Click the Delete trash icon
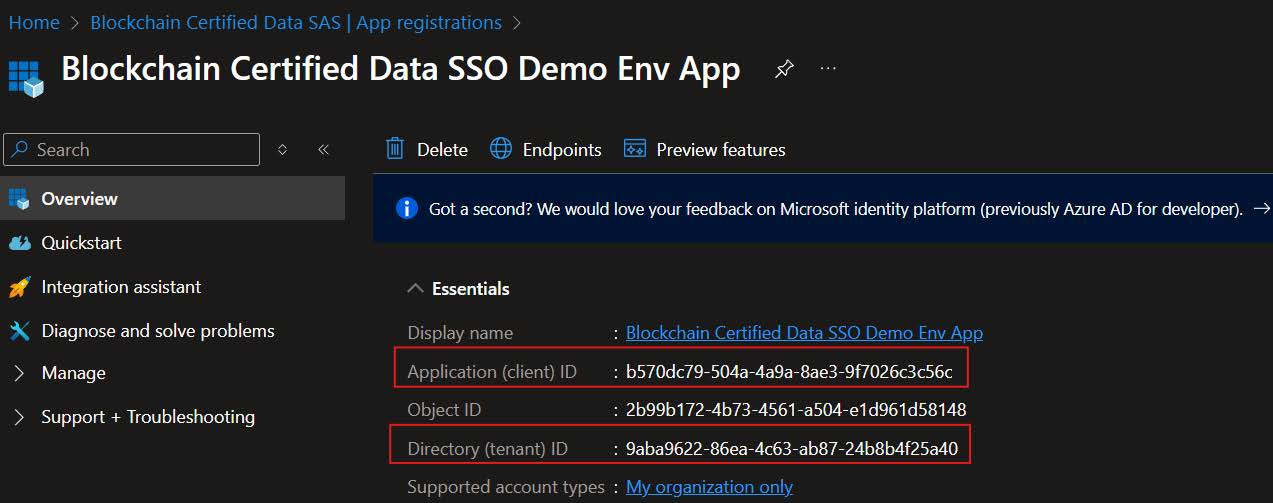The image size is (1273, 503). pyautogui.click(x=395, y=149)
